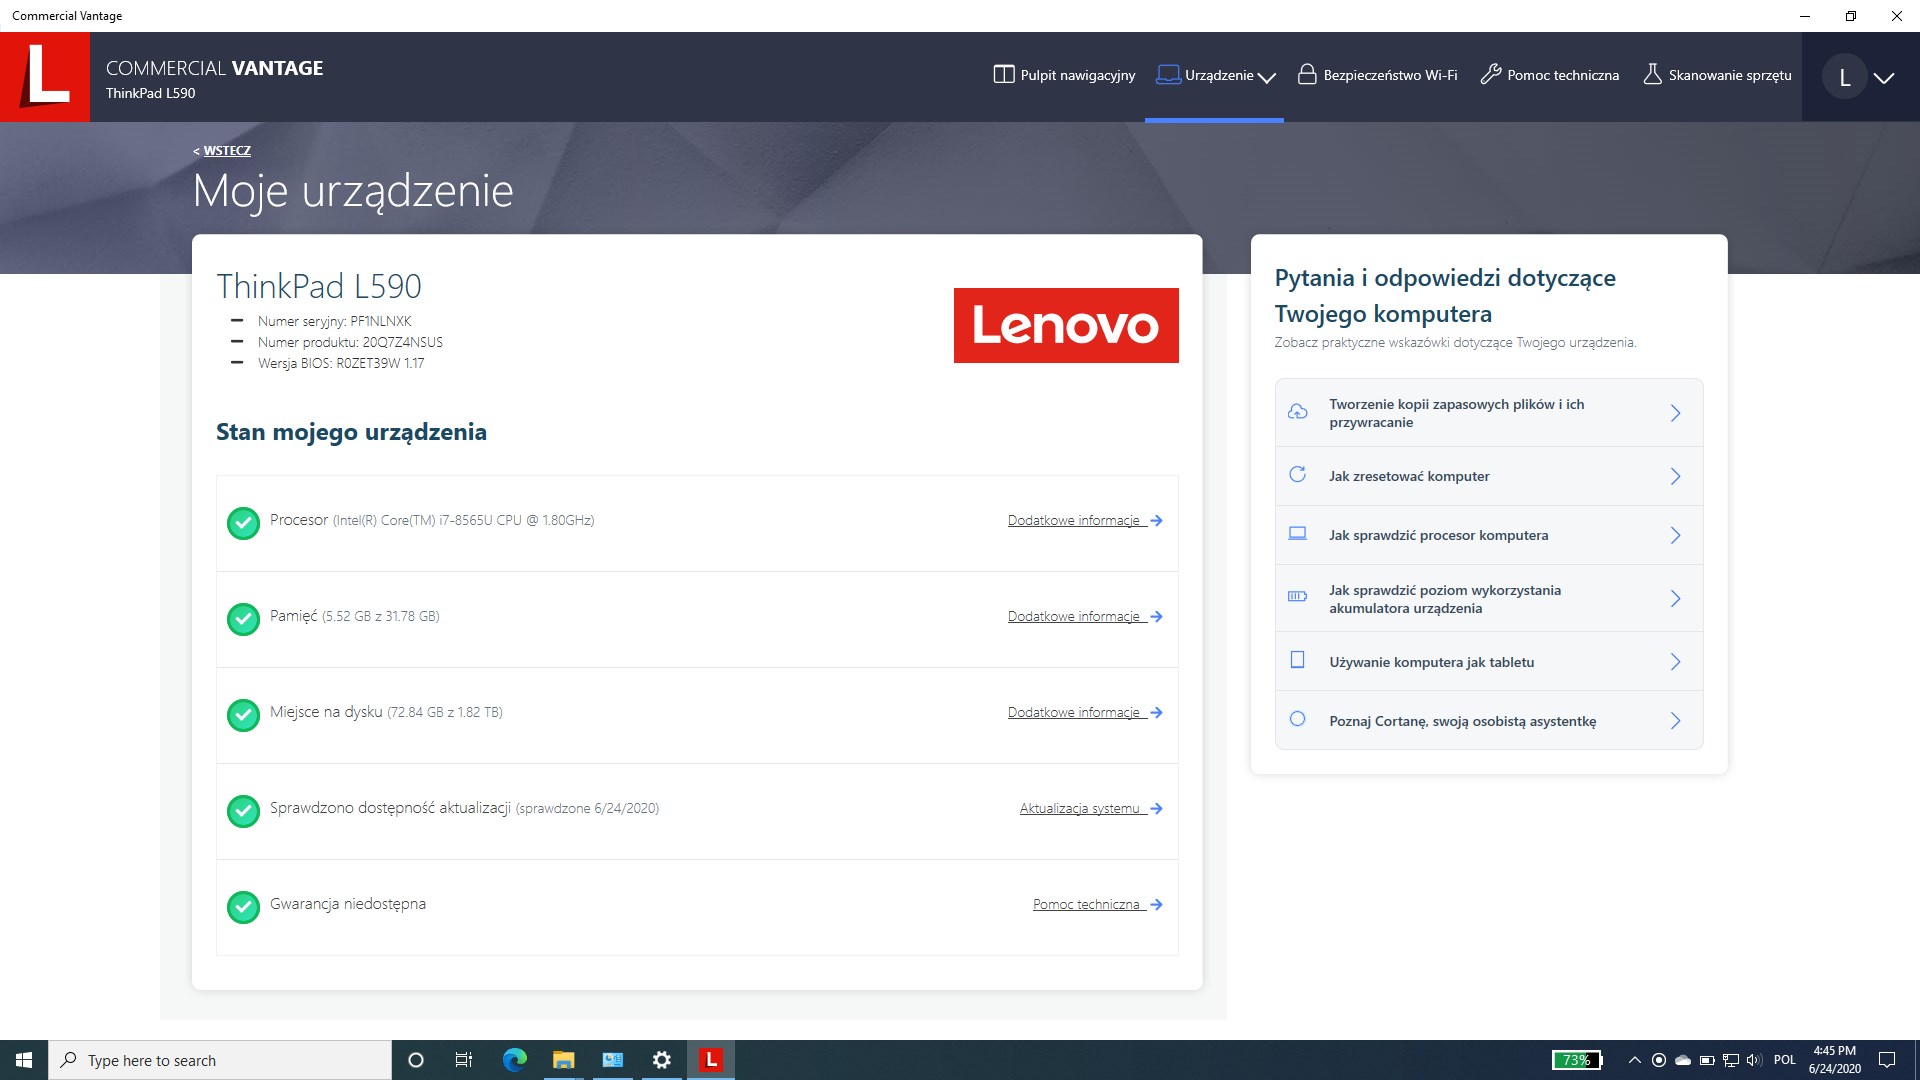Open Poznaj Cortanę article
This screenshot has width=1920, height=1080.
[1489, 720]
